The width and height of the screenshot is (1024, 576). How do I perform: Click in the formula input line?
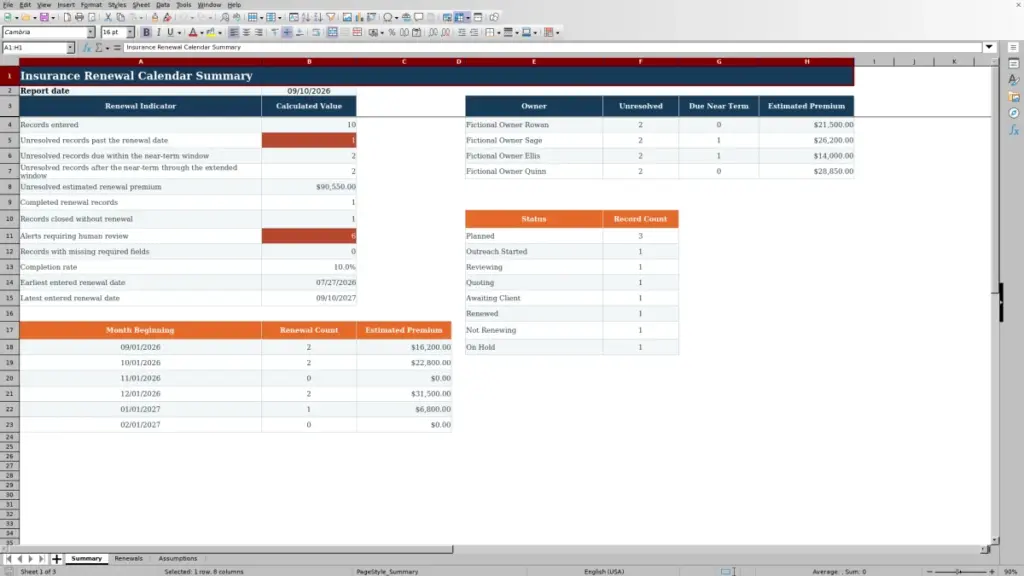[552, 47]
